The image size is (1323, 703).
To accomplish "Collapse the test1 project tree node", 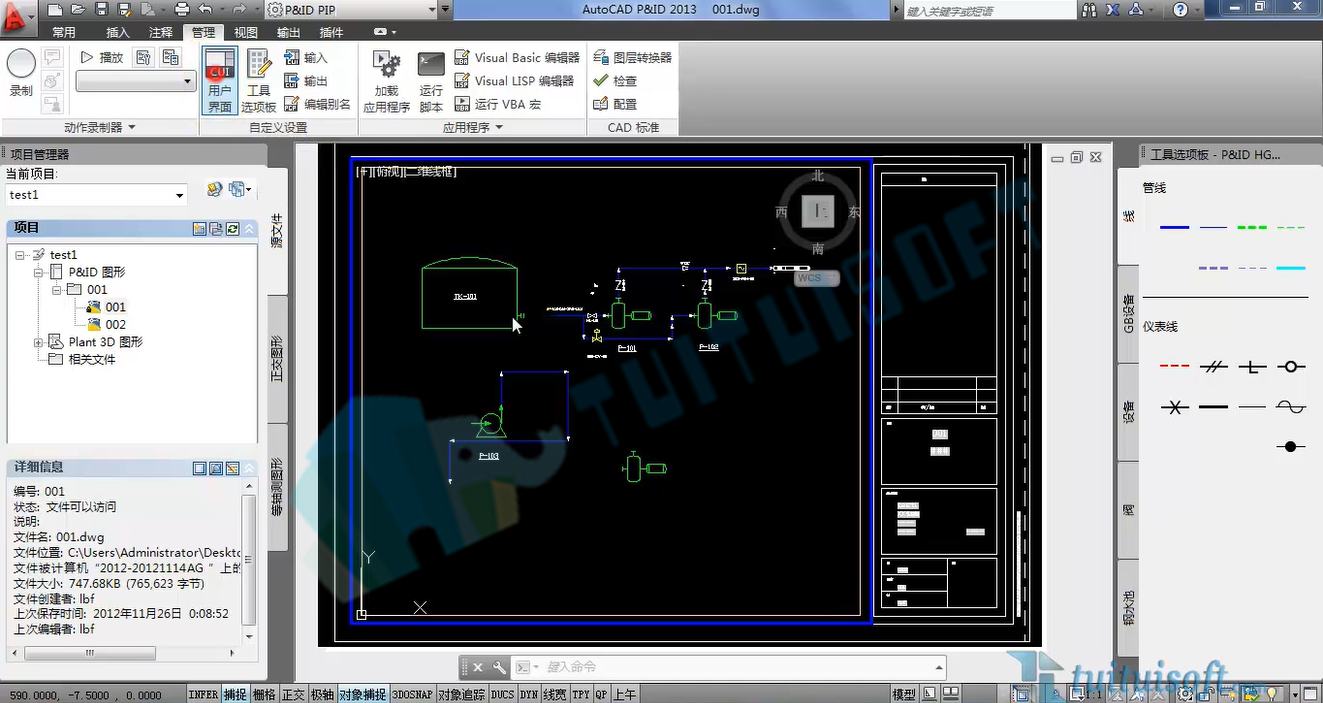I will (x=21, y=255).
